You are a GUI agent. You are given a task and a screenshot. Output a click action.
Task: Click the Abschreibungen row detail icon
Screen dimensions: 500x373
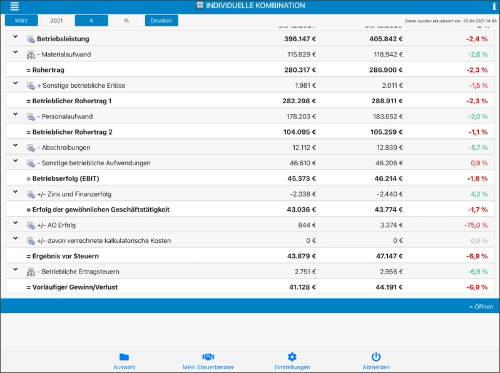coord(31,148)
